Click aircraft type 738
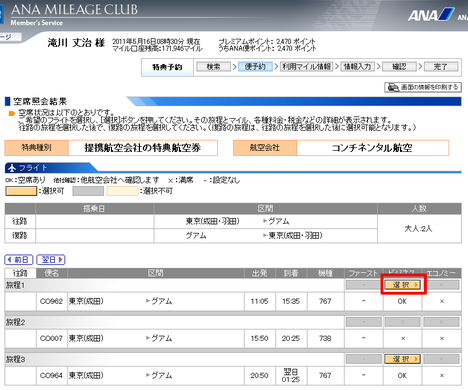 click(325, 338)
